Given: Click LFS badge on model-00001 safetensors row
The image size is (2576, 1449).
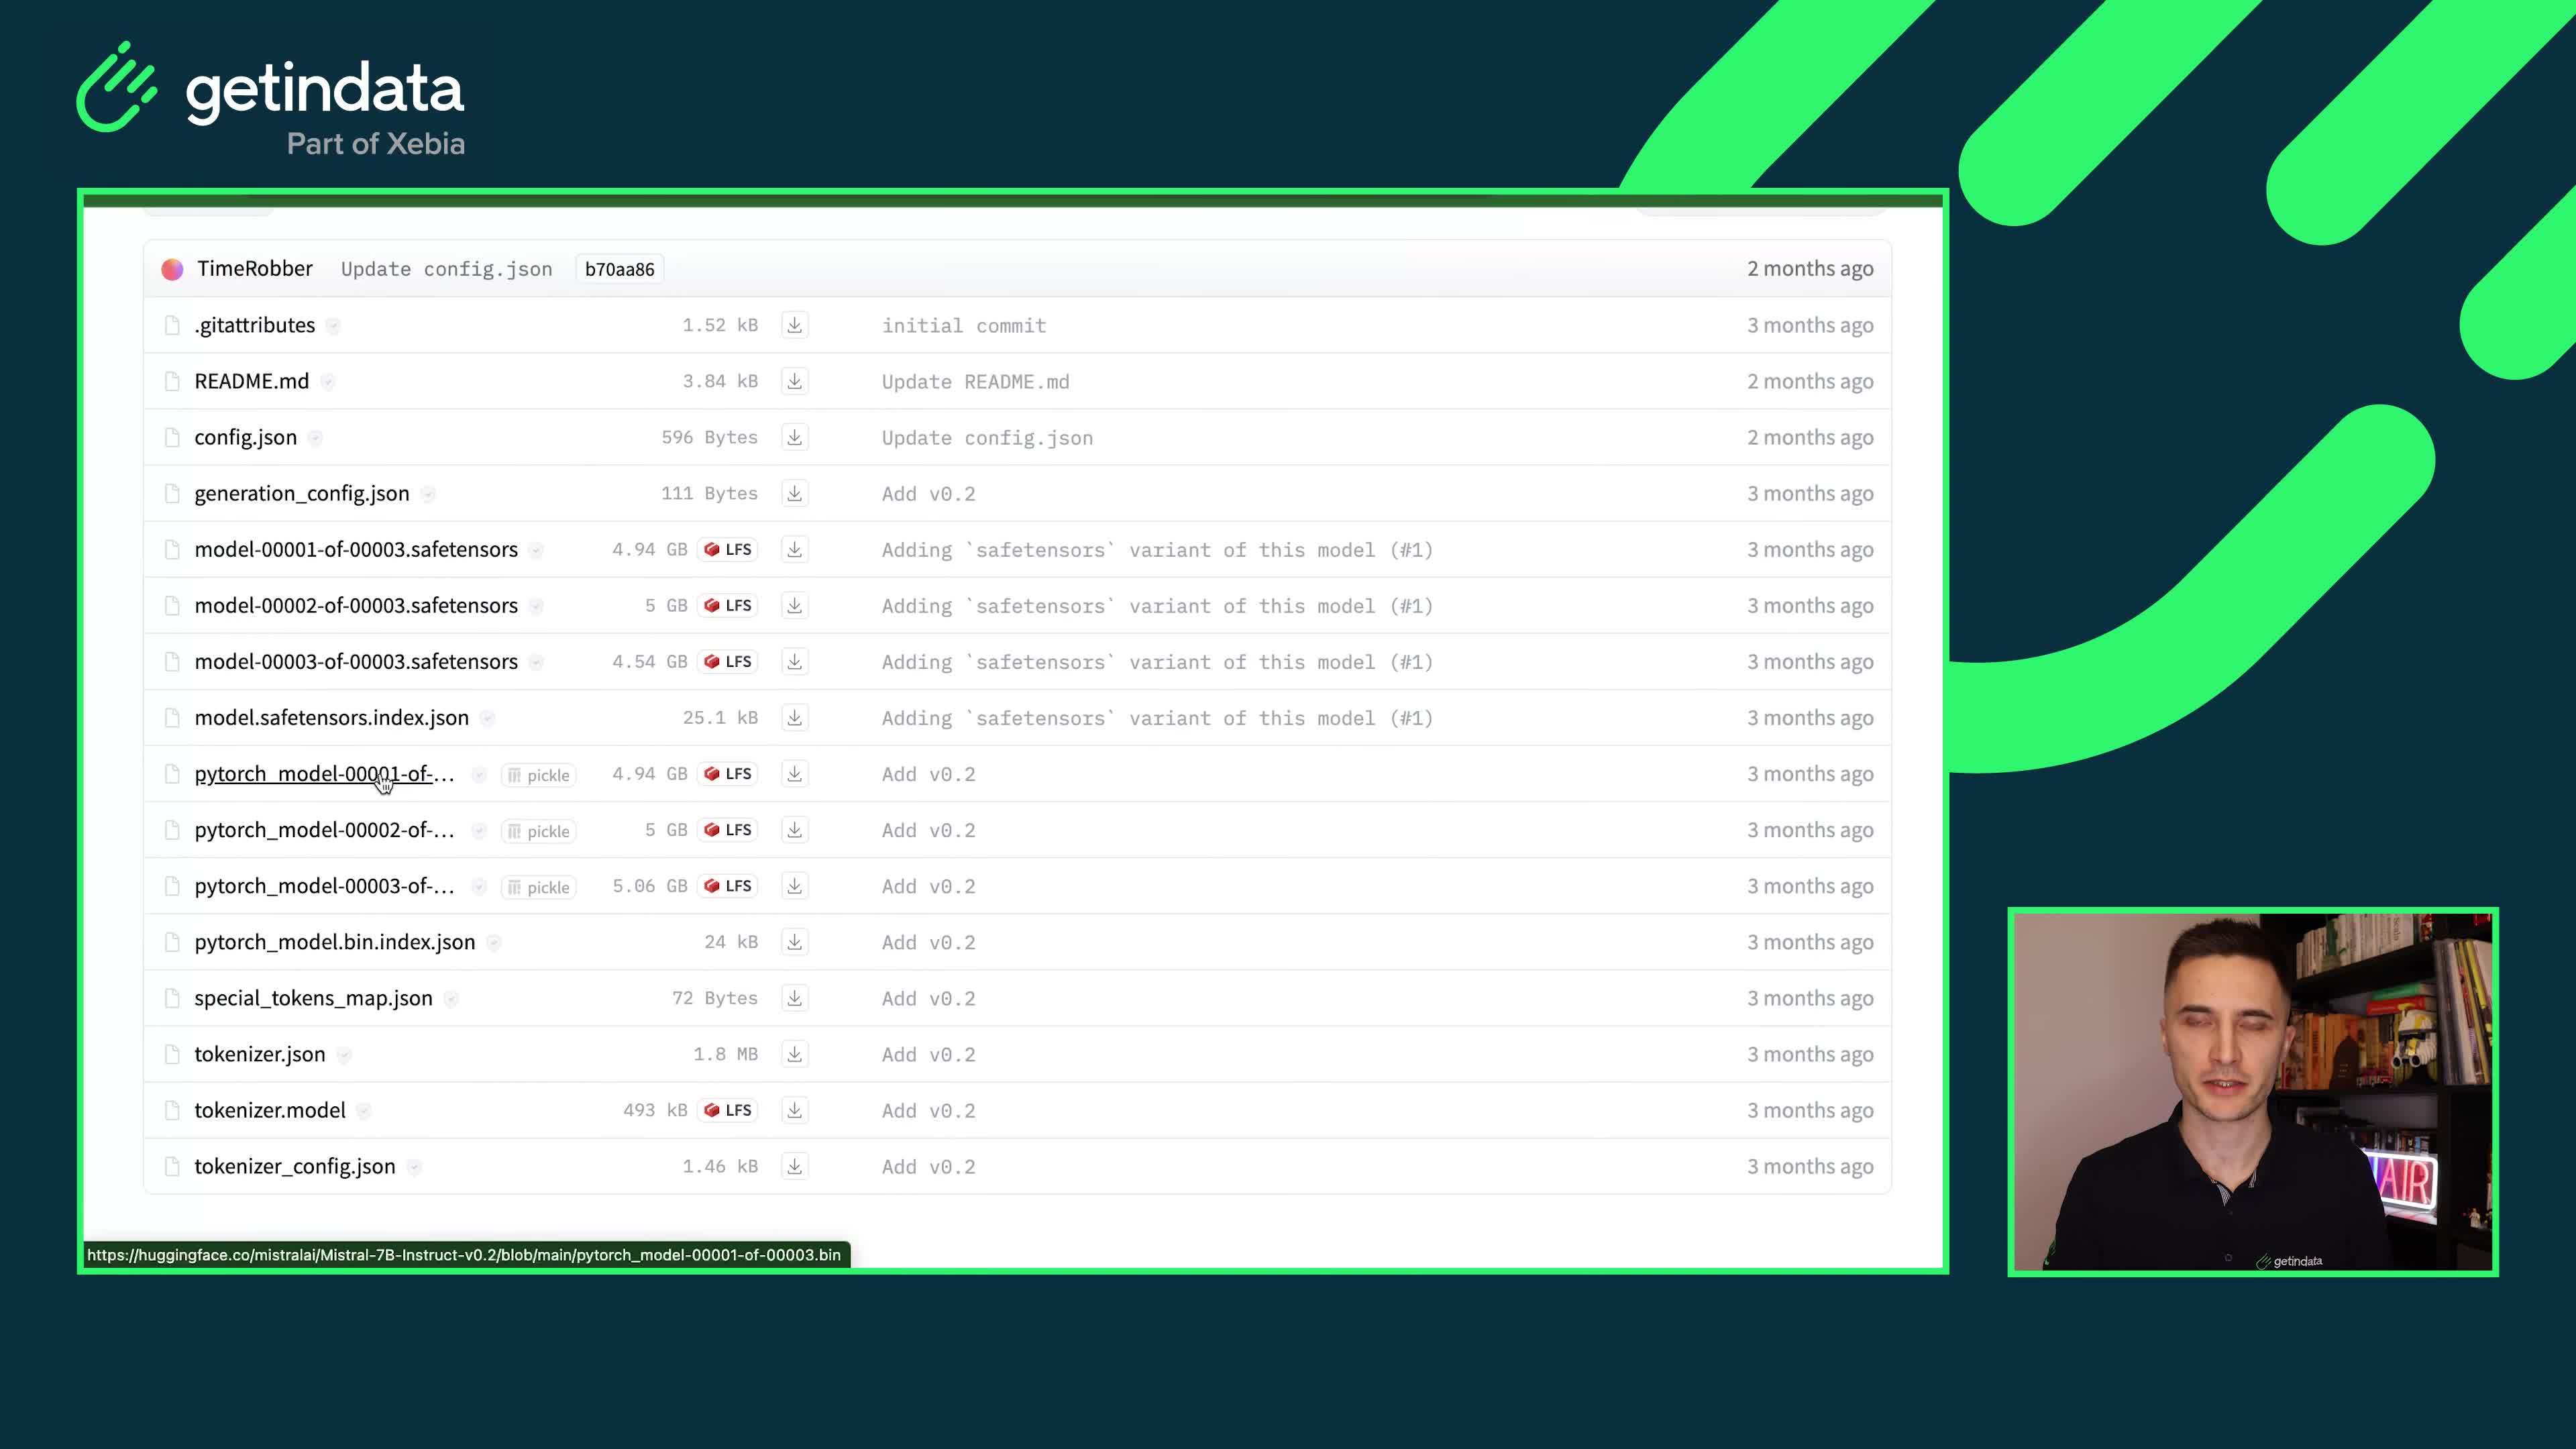Looking at the screenshot, I should 728,549.
